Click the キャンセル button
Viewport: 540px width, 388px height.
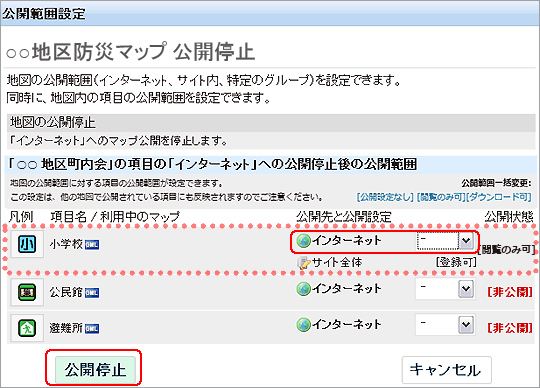(446, 370)
